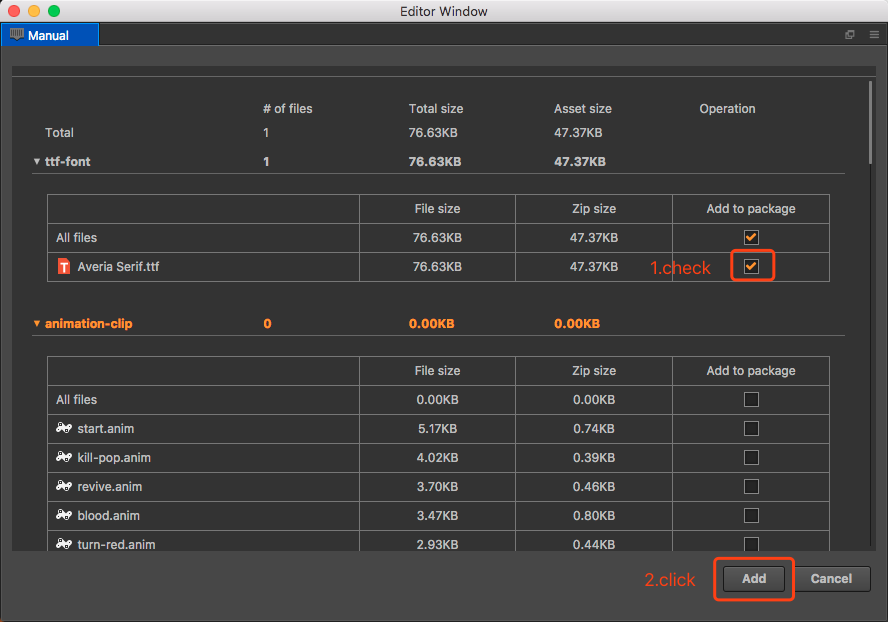Select the turn-red.anim file name
The width and height of the screenshot is (888, 622).
pyautogui.click(x=116, y=544)
